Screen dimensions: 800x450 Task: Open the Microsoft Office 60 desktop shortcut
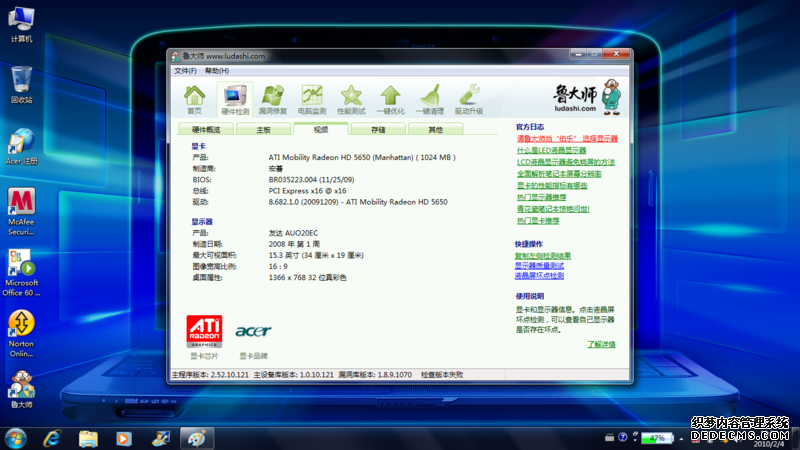point(21,272)
